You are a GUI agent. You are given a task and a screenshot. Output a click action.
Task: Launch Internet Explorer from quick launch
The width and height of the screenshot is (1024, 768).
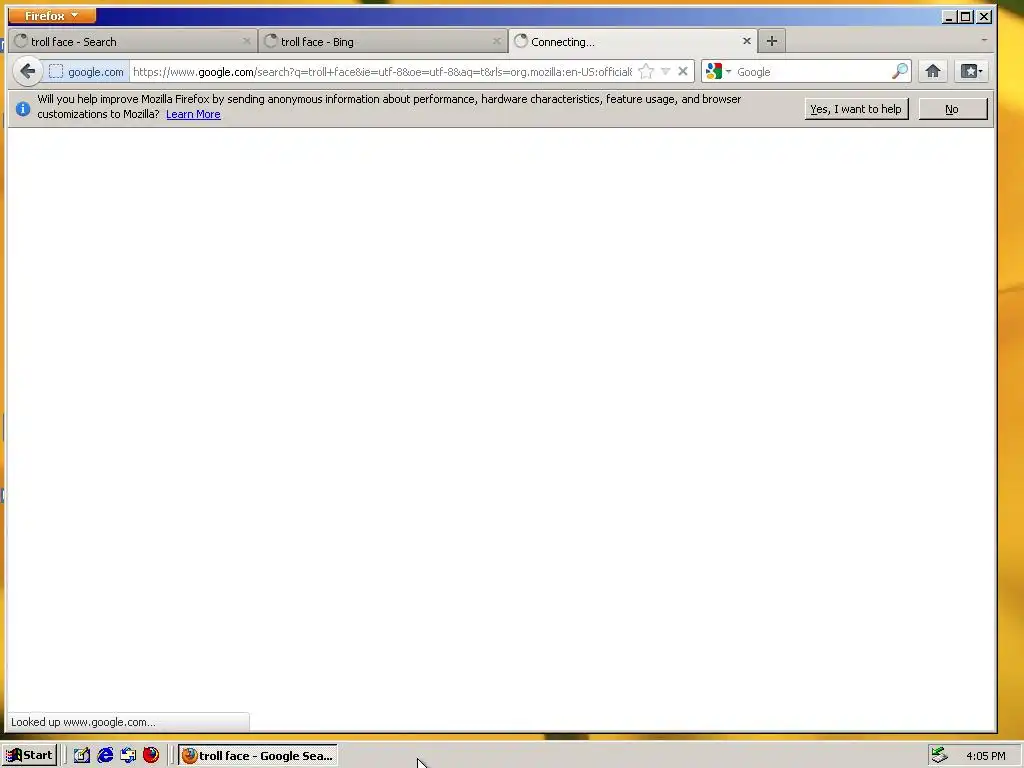(x=104, y=756)
